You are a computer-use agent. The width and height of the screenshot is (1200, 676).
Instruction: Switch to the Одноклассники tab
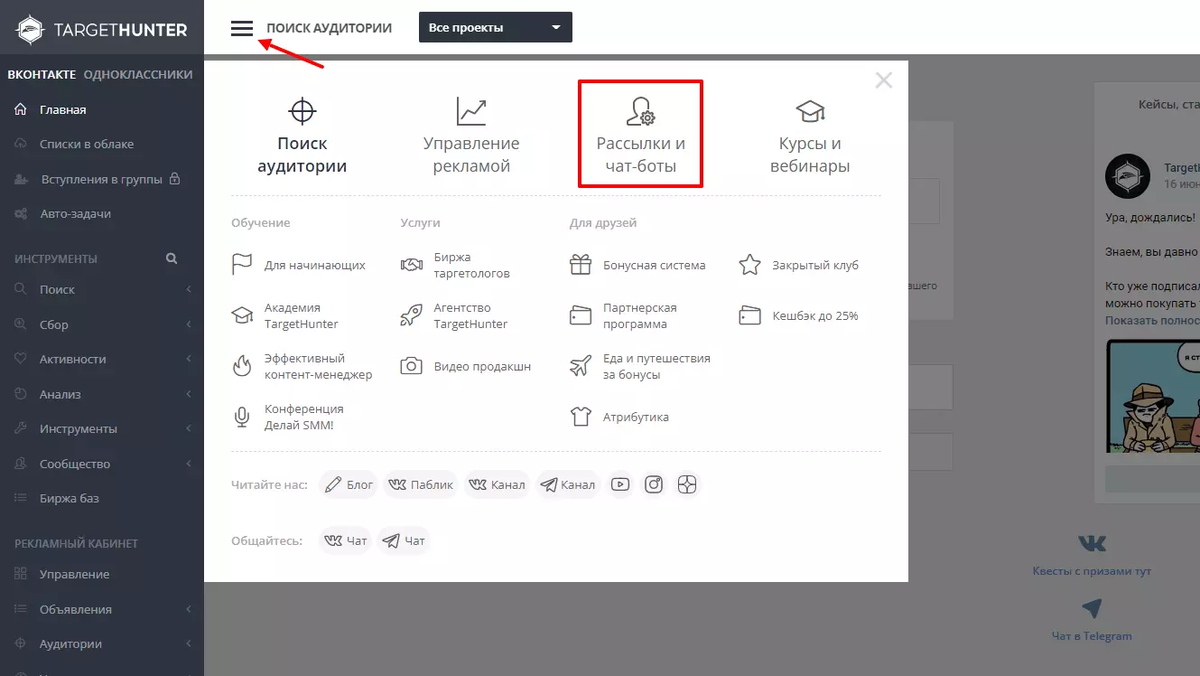(138, 74)
